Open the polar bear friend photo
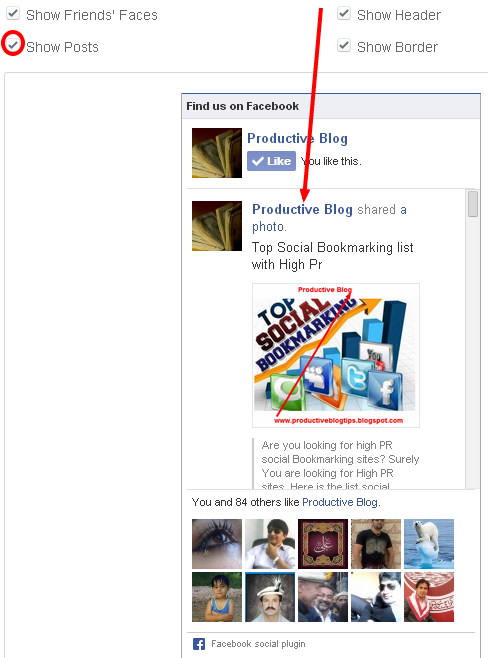Viewport: 488px width, 658px height. coord(429,544)
